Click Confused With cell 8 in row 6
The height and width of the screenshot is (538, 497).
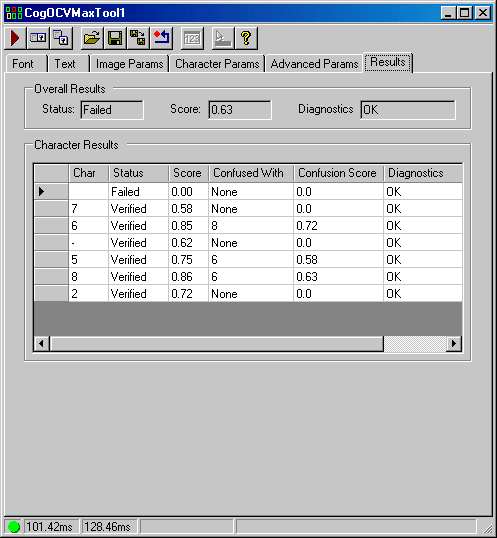click(x=251, y=225)
